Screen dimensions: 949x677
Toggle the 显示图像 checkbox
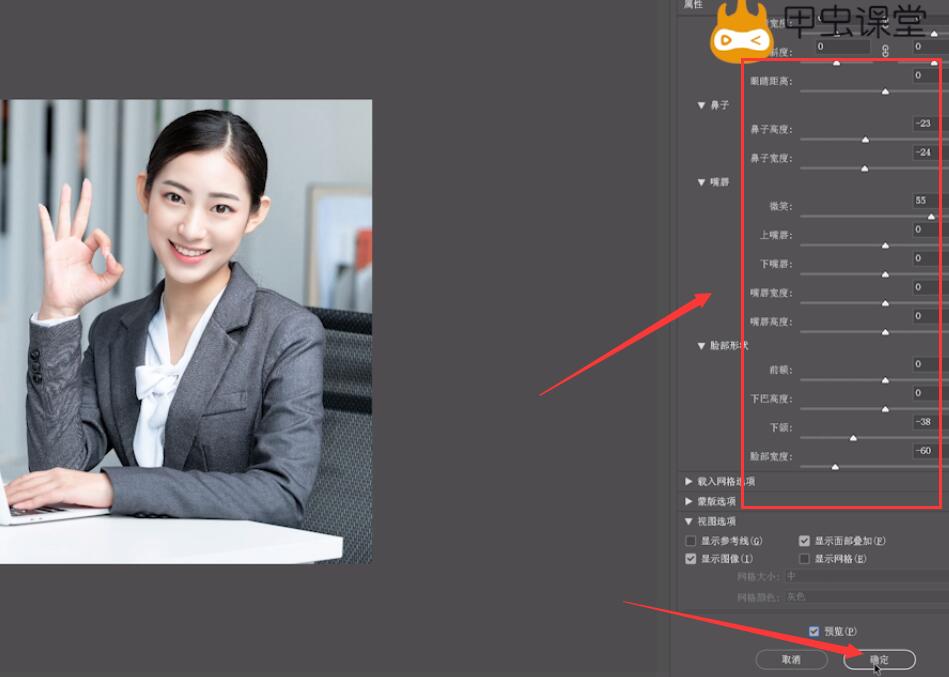(691, 559)
